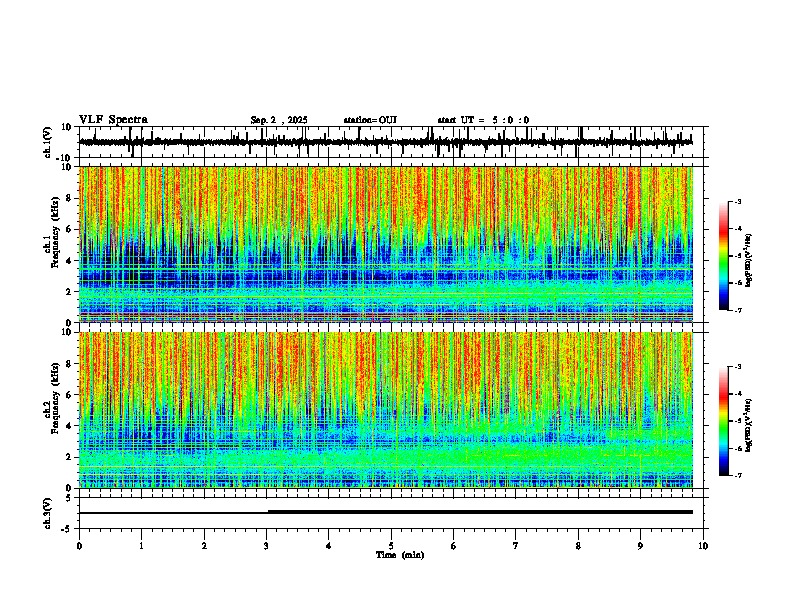
Task: Click the "start UT = 5 : 0 : 0" text
Action: (x=483, y=120)
